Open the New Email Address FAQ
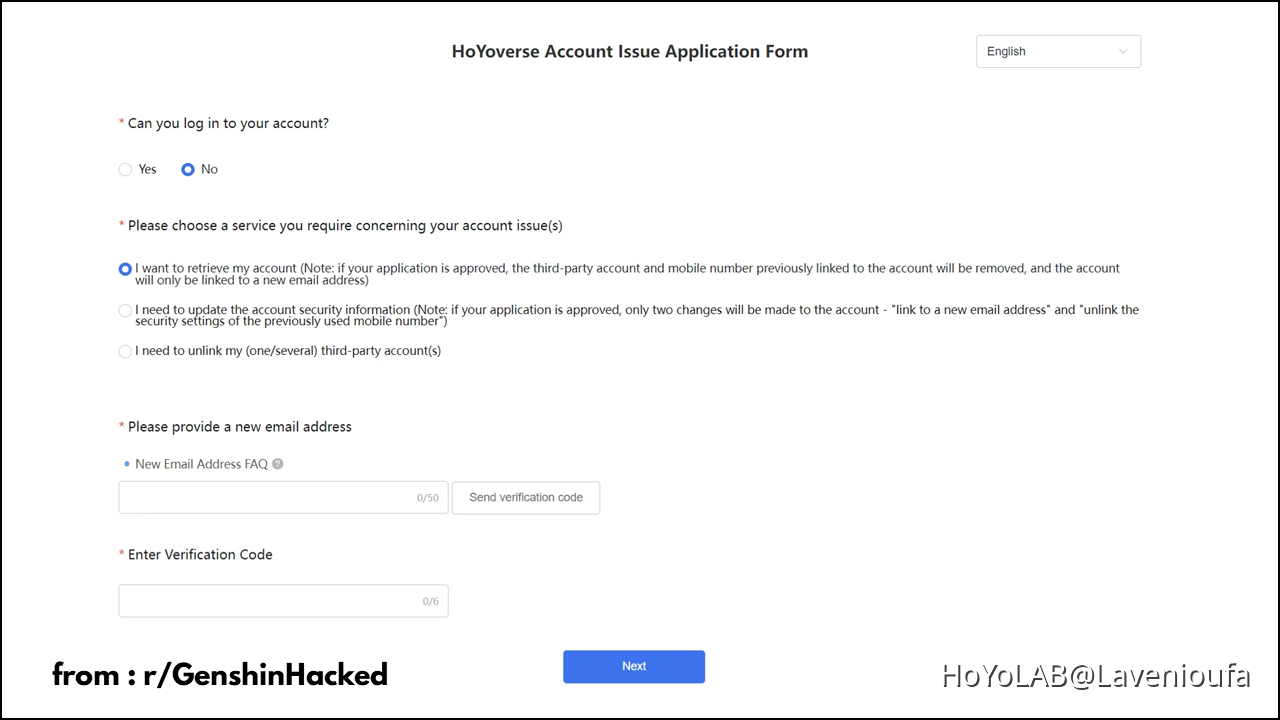Screen dimensions: 1280x720 (x=200, y=463)
